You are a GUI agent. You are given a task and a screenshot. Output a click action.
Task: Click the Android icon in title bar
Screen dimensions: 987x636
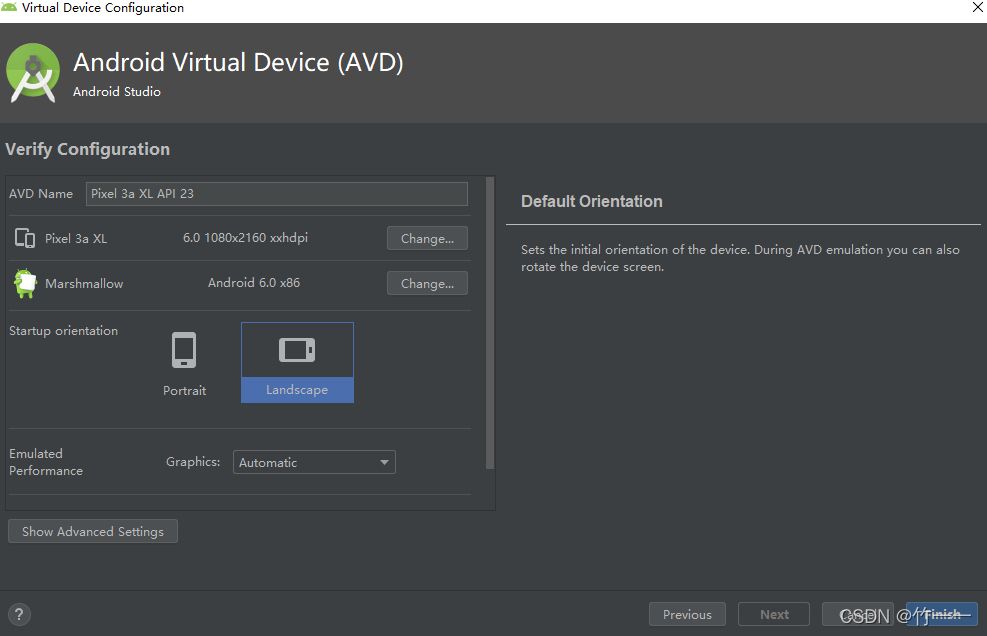coord(9,7)
